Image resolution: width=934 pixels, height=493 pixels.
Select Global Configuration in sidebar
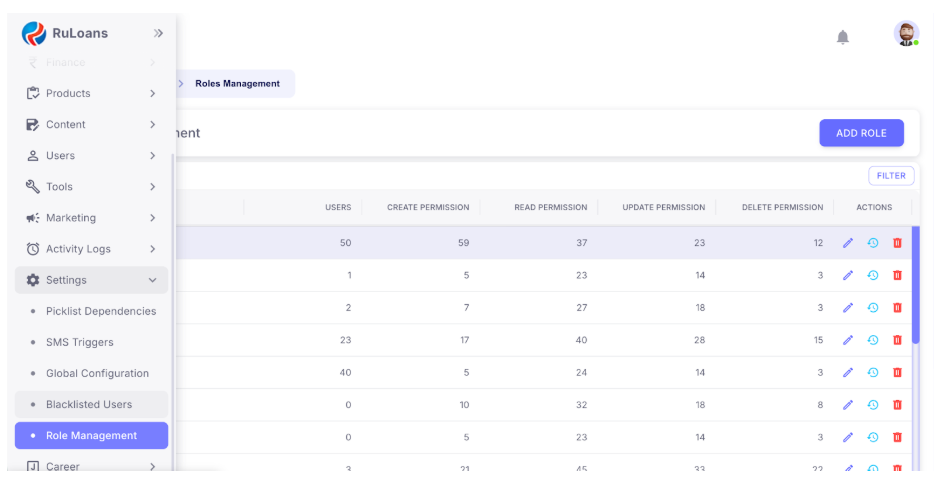tap(97, 374)
